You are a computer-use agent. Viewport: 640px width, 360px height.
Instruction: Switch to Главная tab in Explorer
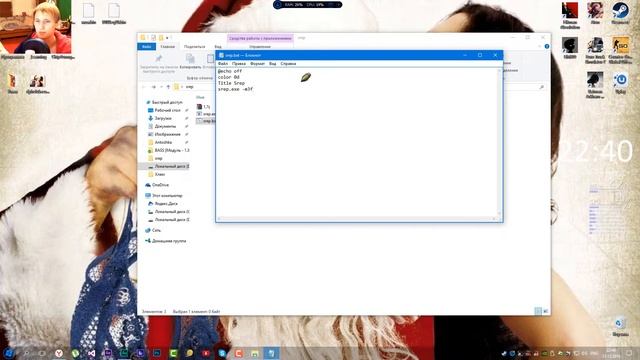tap(167, 47)
